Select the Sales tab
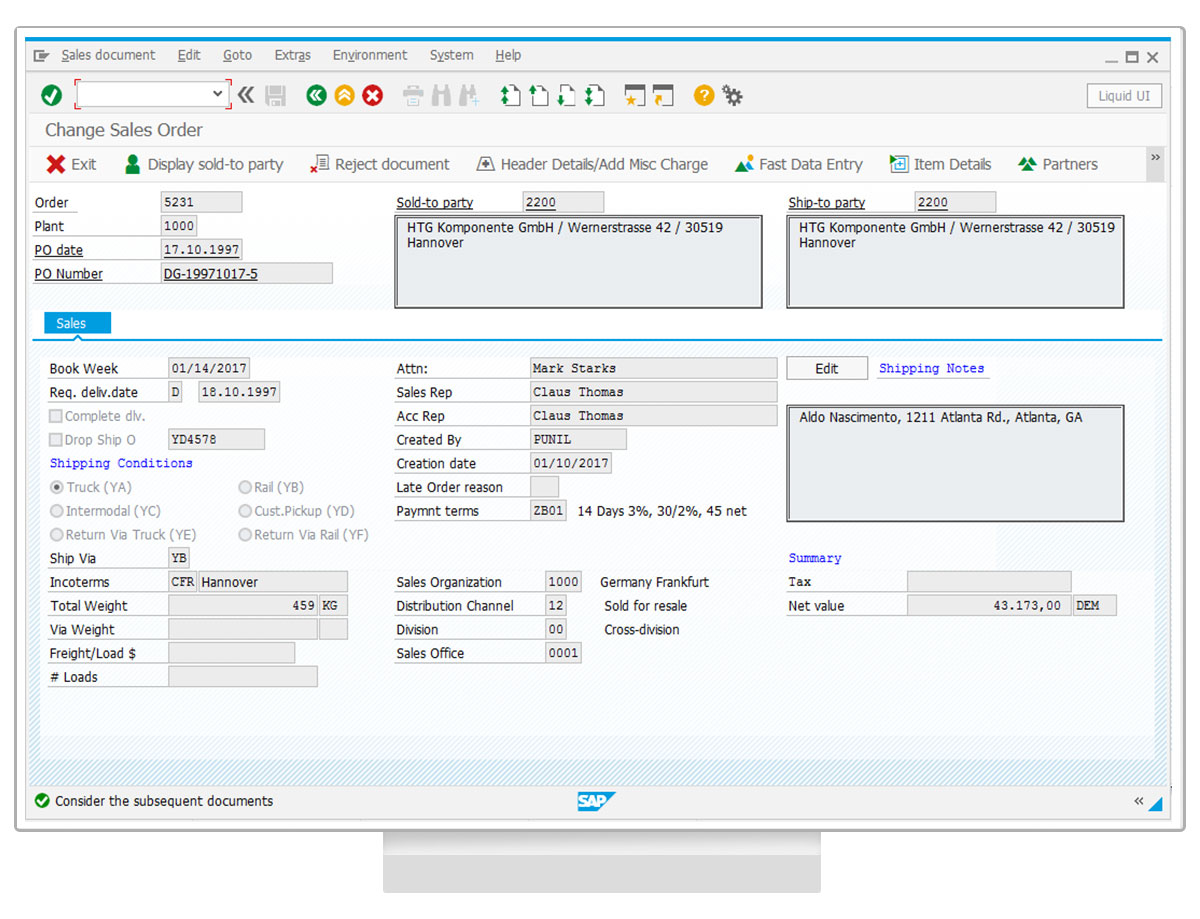 pos(71,323)
